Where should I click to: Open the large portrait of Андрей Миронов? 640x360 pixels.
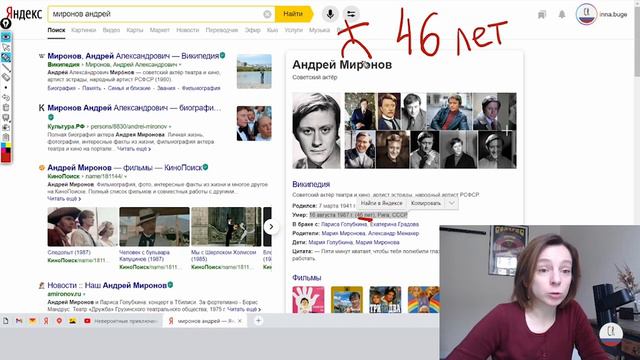(316, 131)
